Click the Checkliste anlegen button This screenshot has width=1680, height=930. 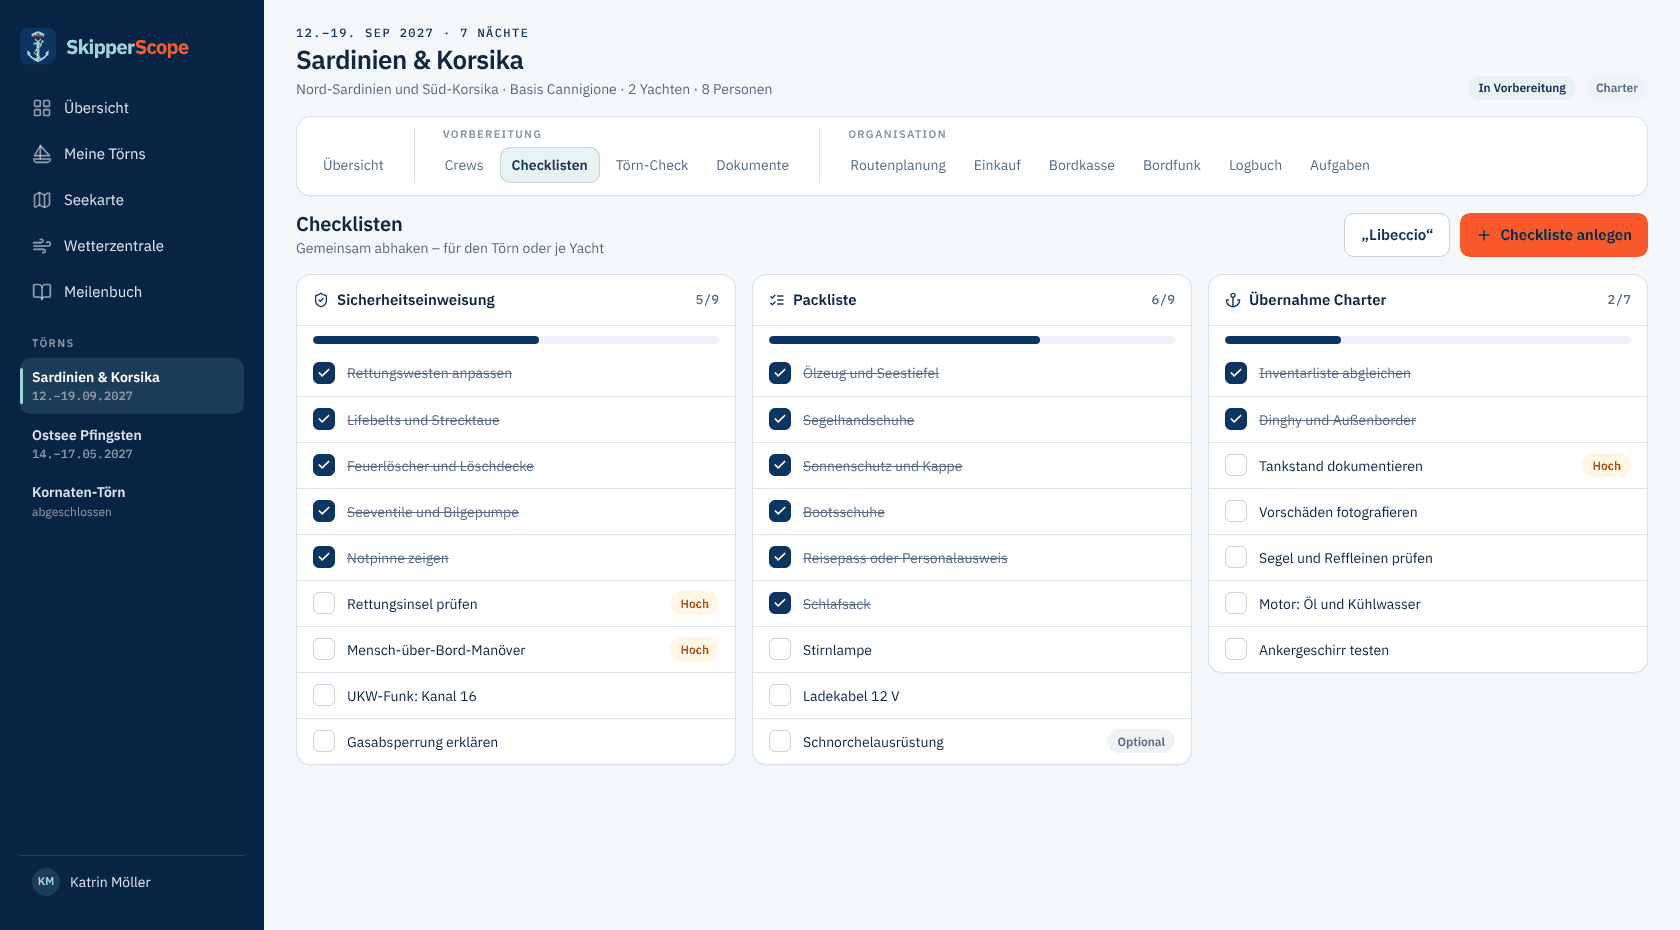click(x=1554, y=235)
